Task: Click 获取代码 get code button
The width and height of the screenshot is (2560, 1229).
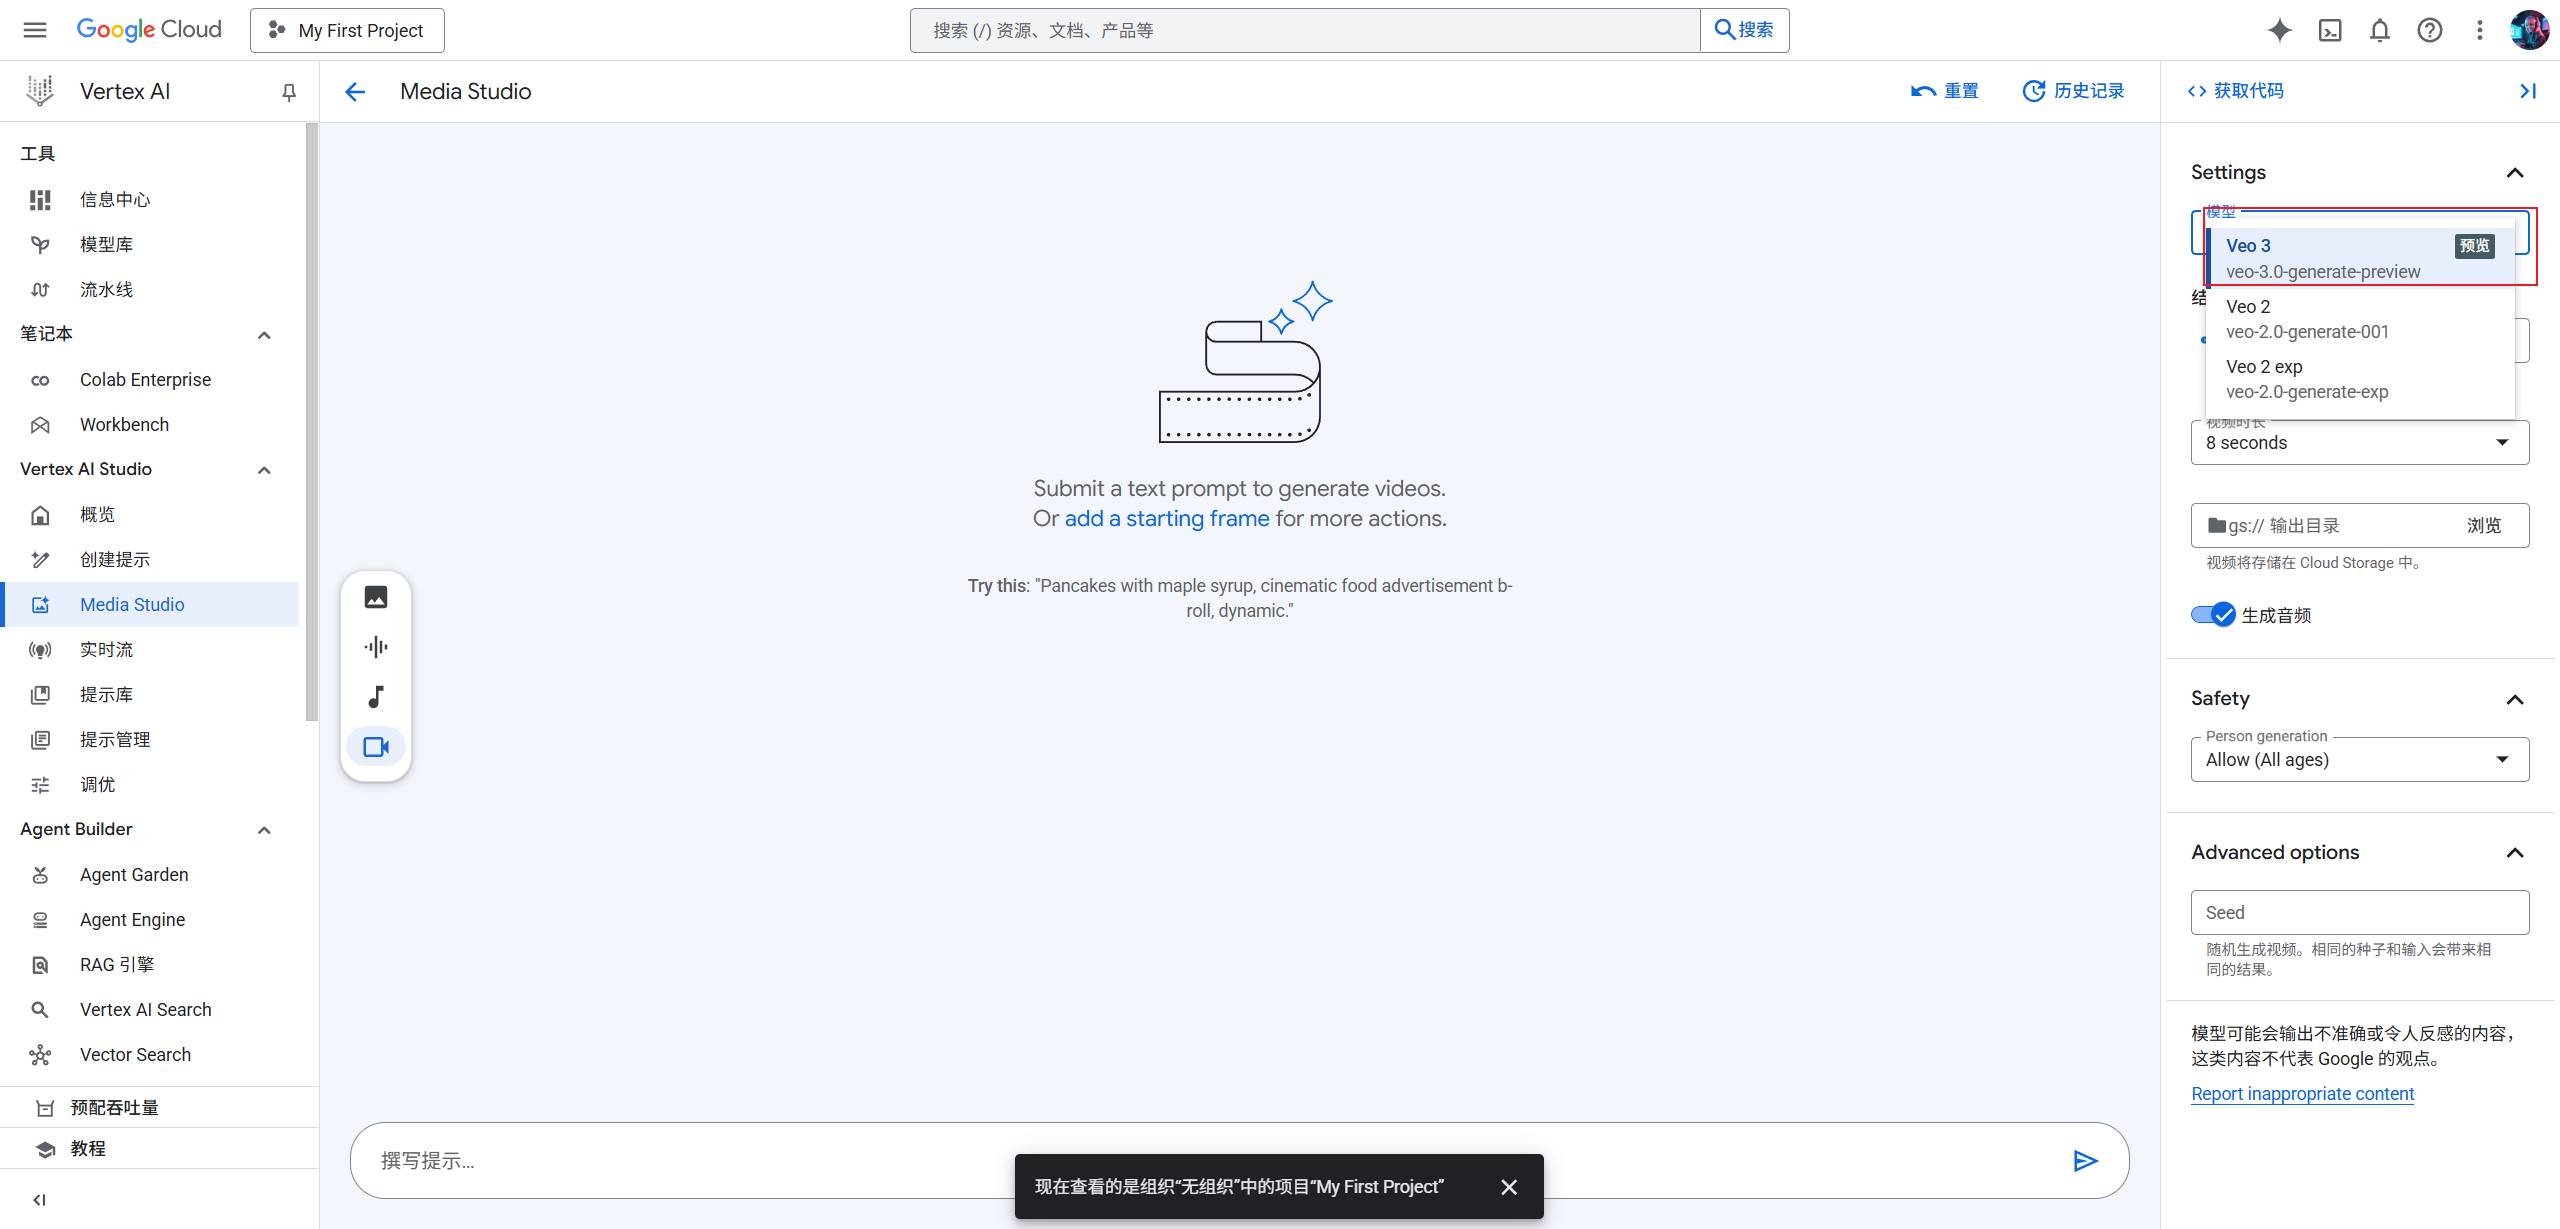Action: tap(2236, 91)
